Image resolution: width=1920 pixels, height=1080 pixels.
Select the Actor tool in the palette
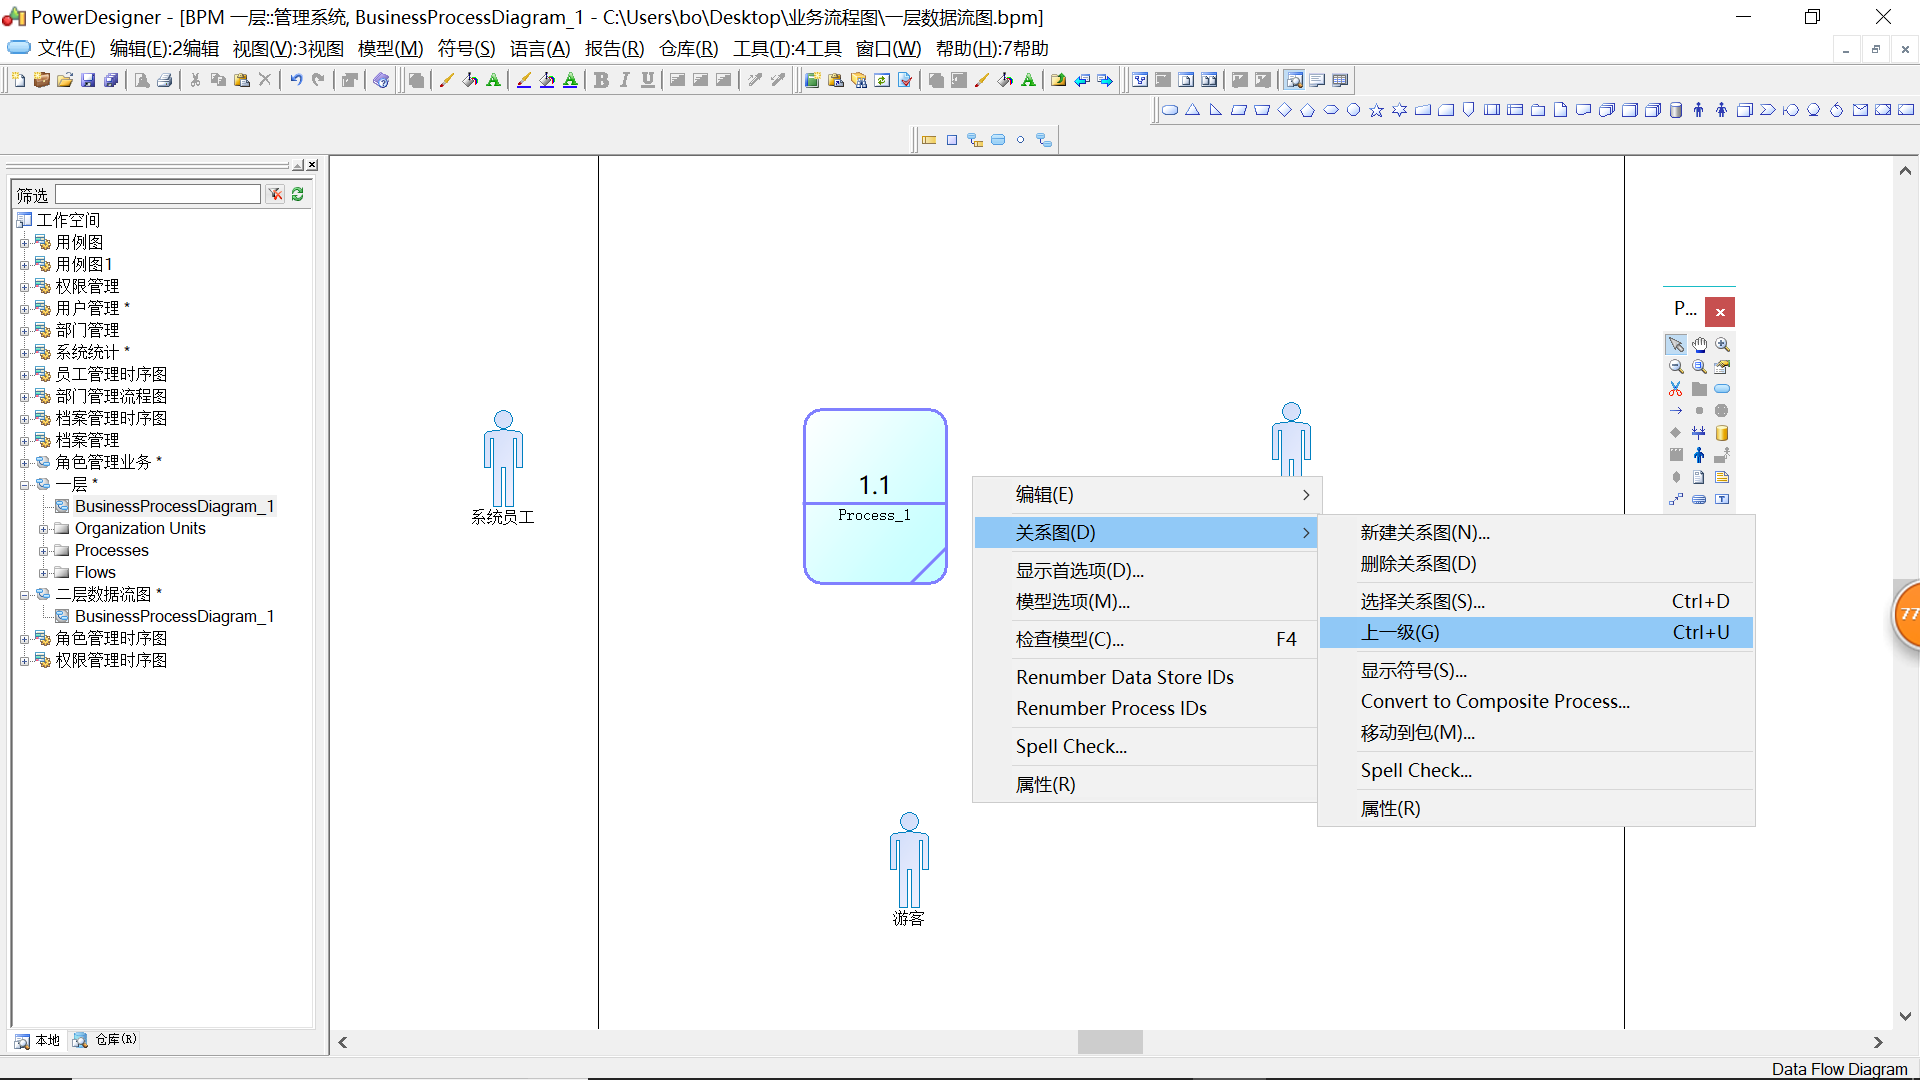[1699, 454]
